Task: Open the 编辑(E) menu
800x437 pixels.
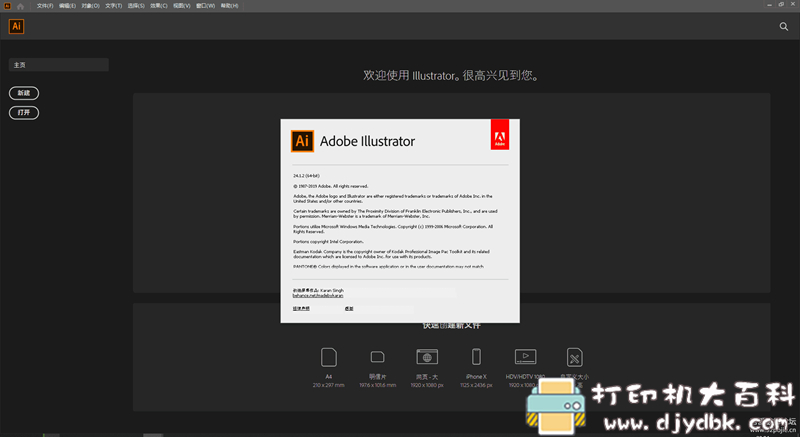Action: [67, 6]
